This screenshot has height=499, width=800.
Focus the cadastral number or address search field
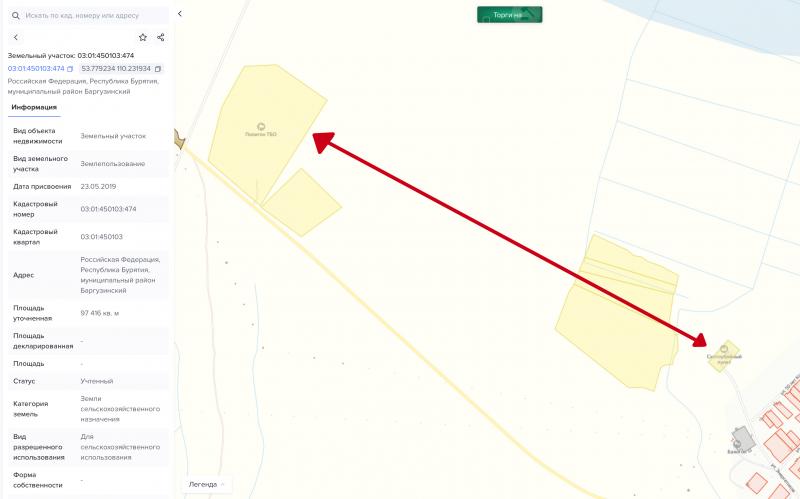click(88, 15)
